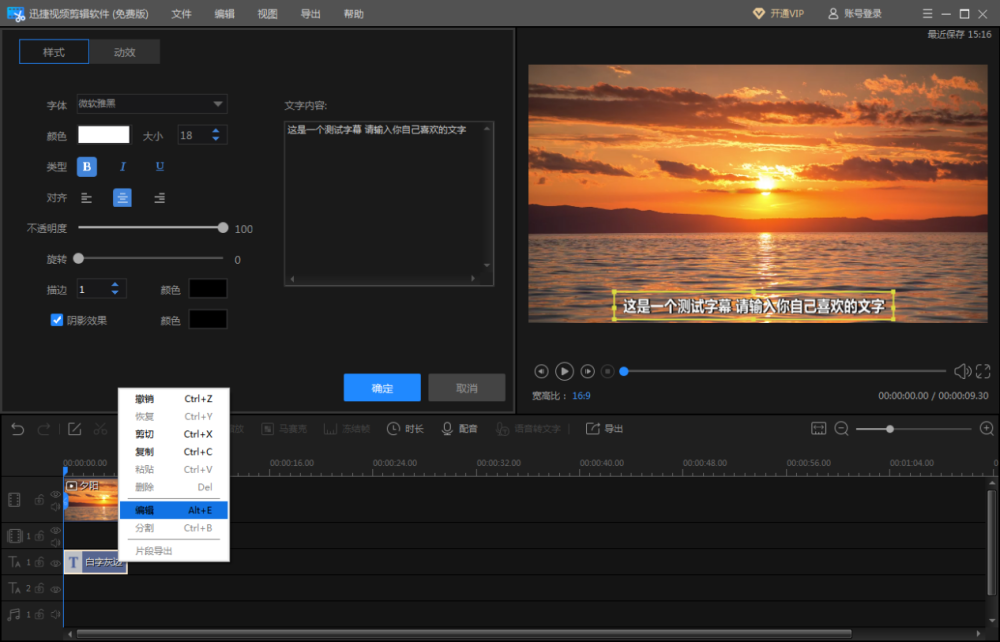The width and height of the screenshot is (1000, 642).
Task: Mute the preview volume speaker
Action: [x=962, y=371]
